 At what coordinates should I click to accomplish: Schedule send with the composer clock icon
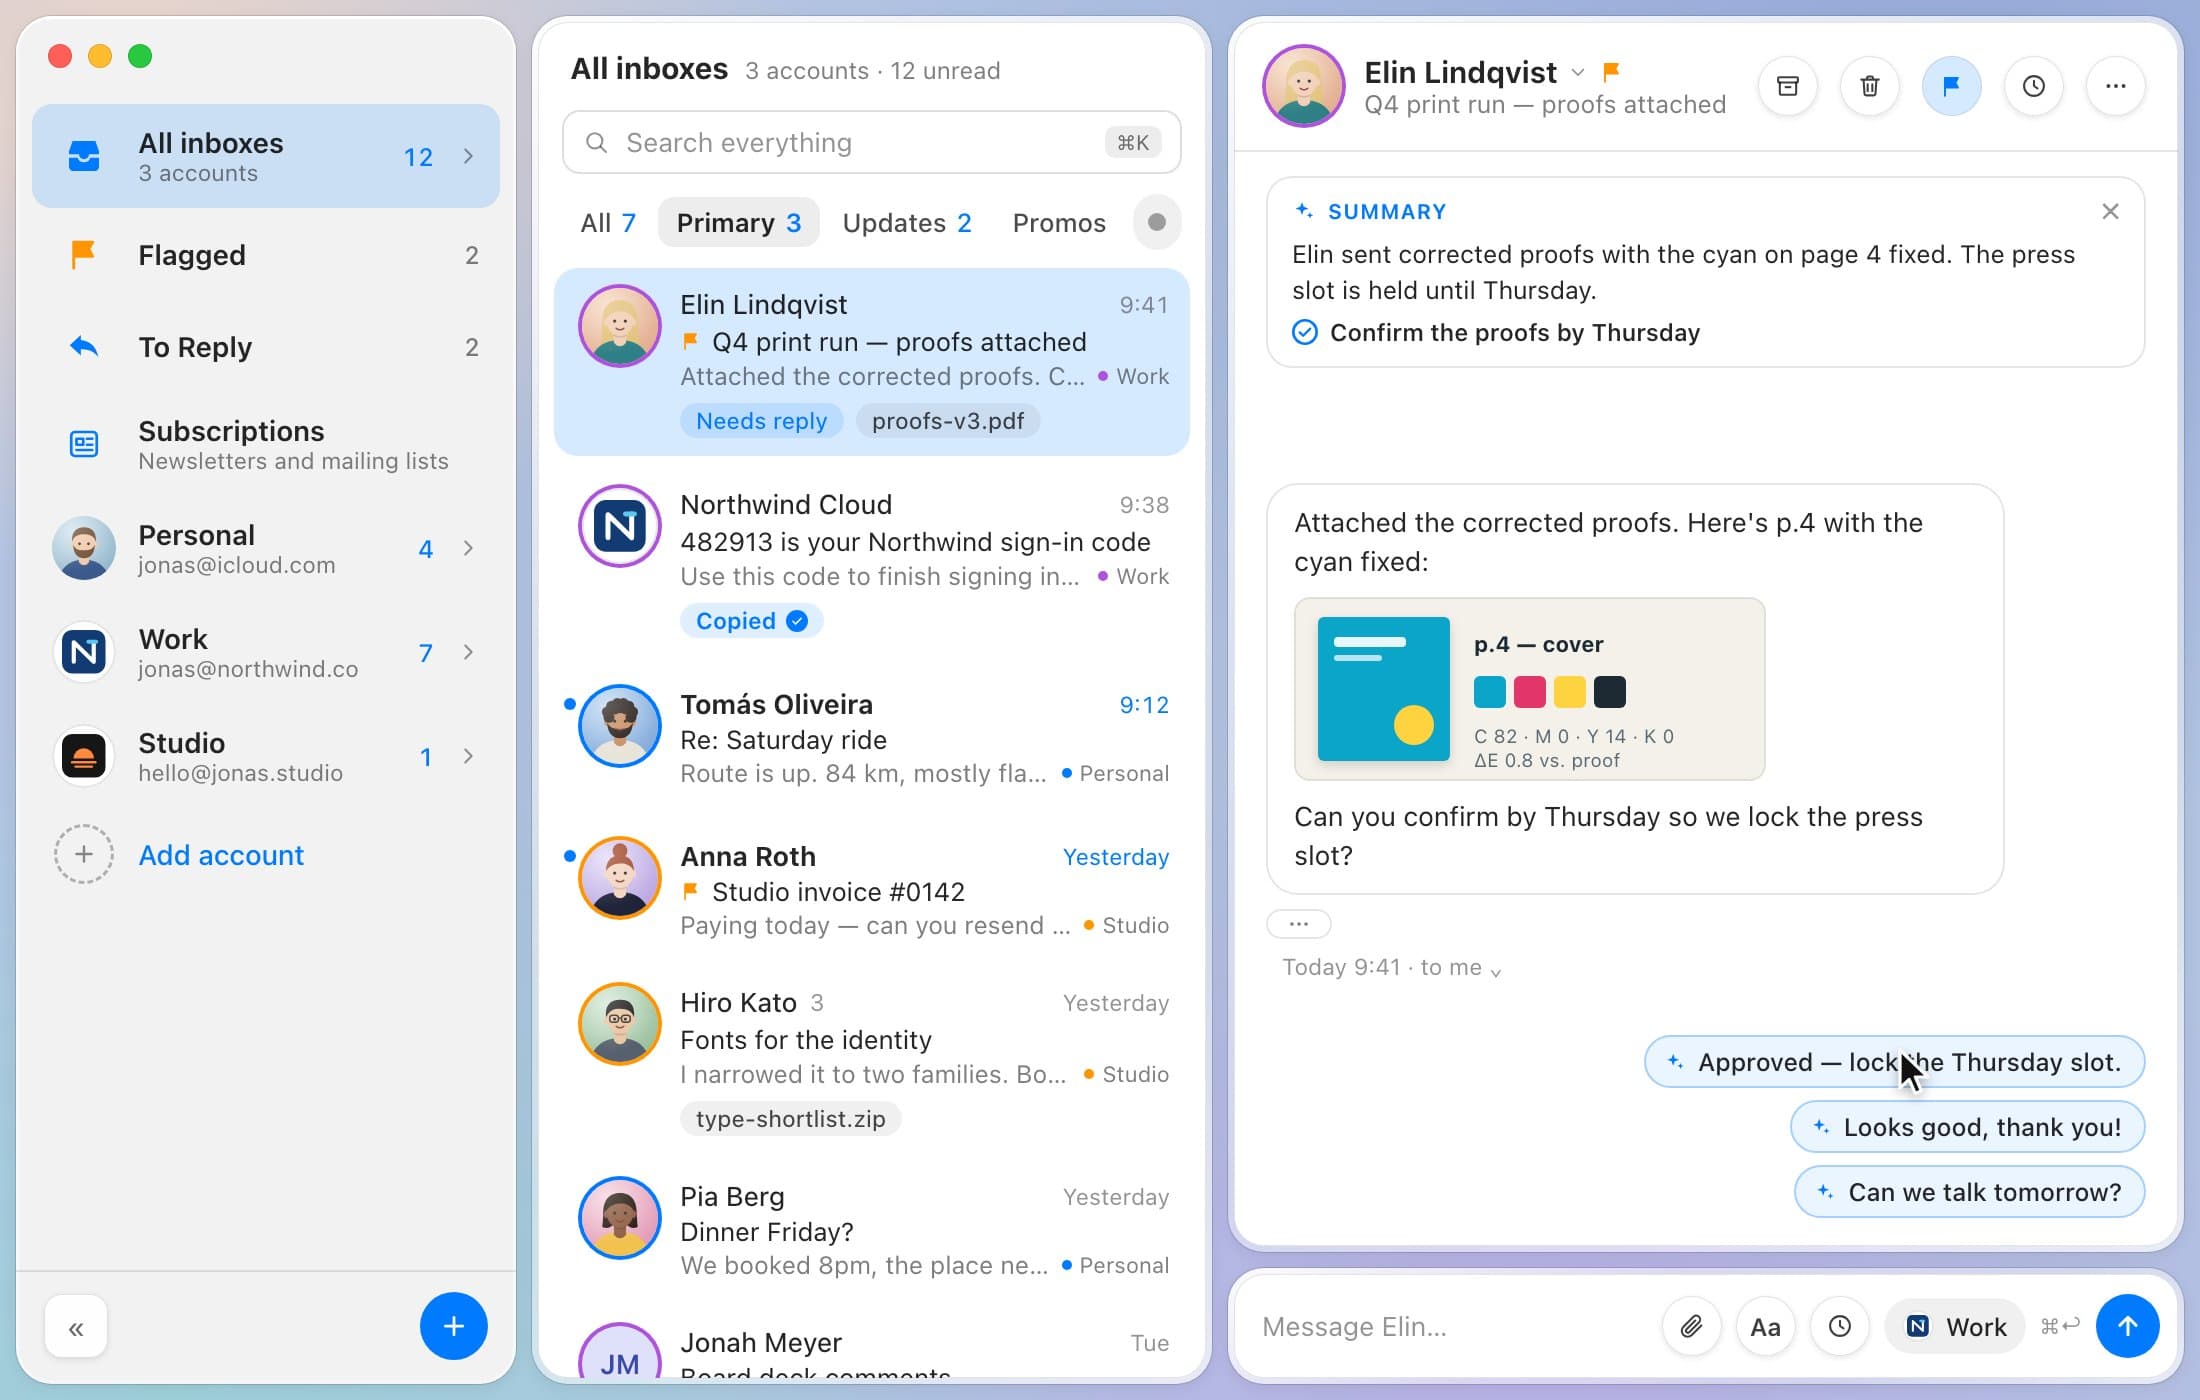tap(1839, 1326)
